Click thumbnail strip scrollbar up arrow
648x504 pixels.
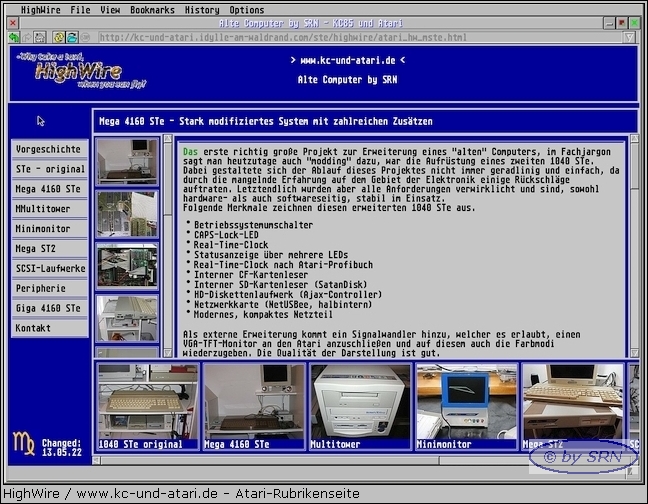pos(168,139)
